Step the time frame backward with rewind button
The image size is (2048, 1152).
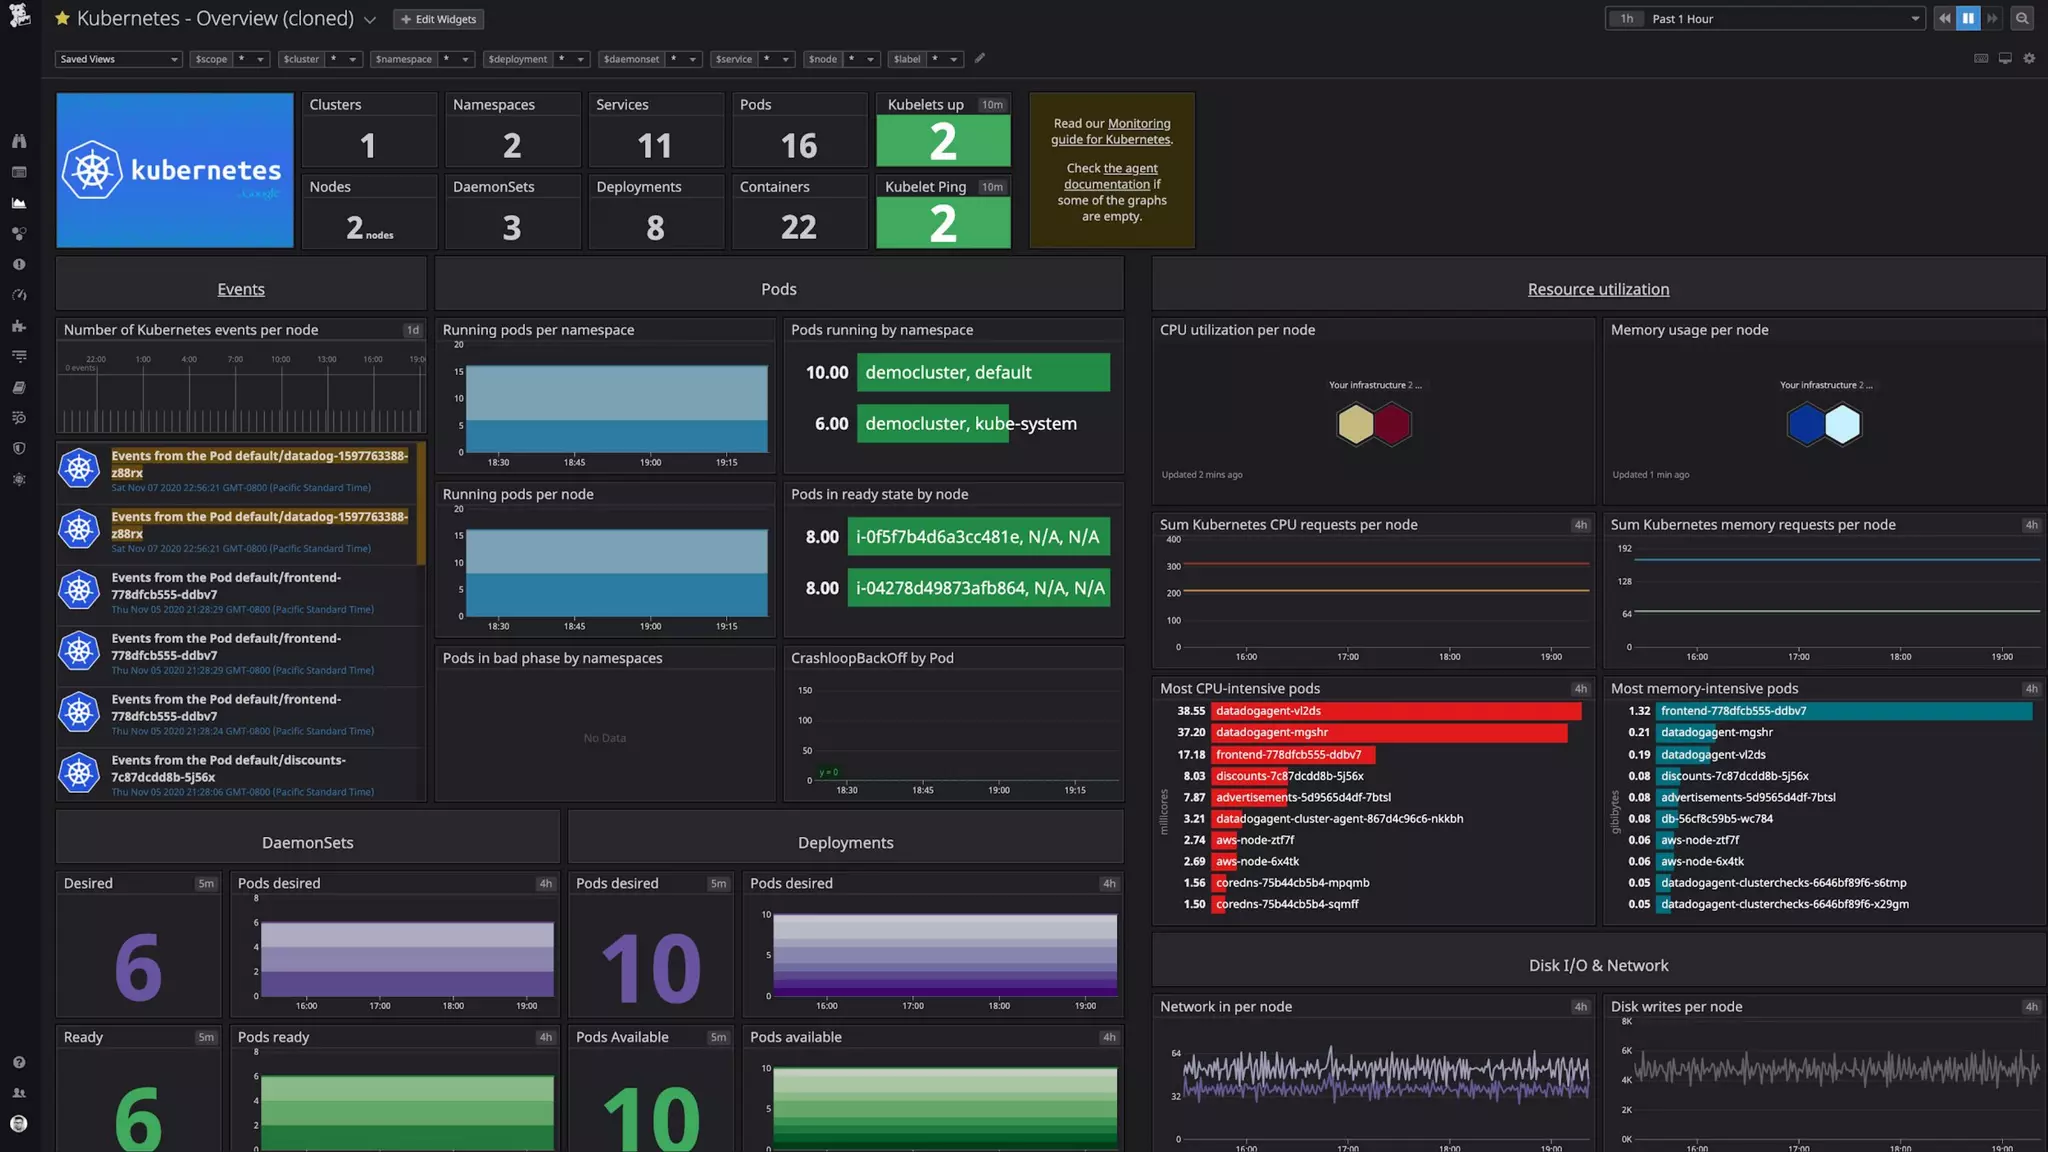1944,19
